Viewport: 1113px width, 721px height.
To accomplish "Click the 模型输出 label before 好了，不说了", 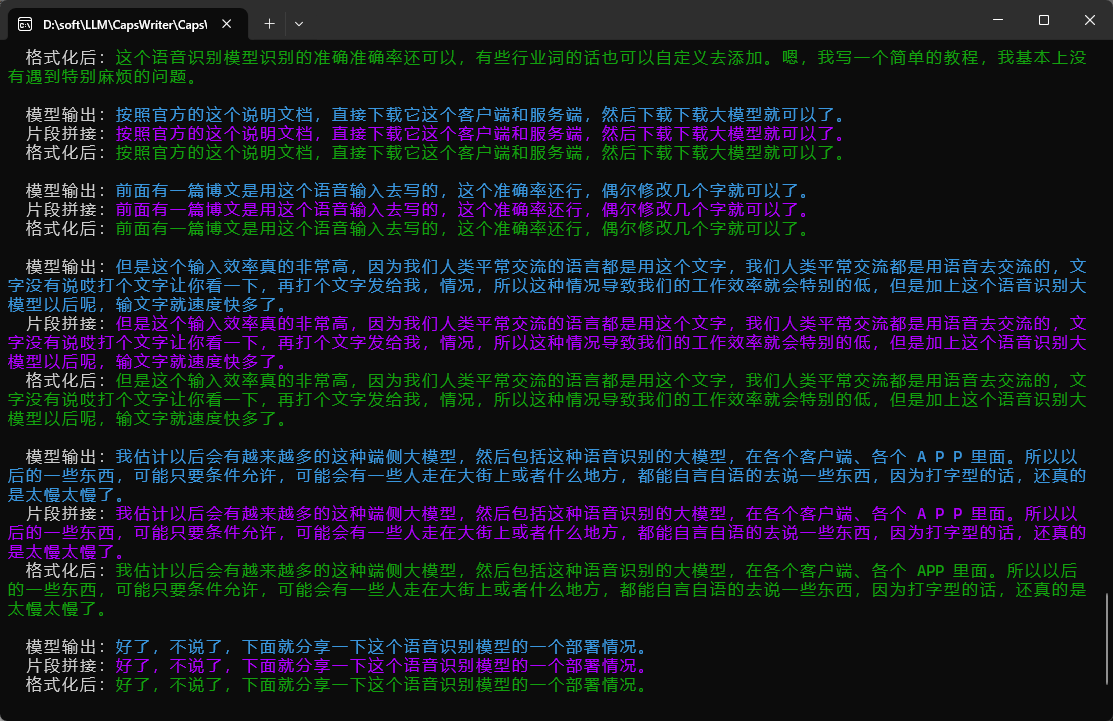I will (61, 647).
